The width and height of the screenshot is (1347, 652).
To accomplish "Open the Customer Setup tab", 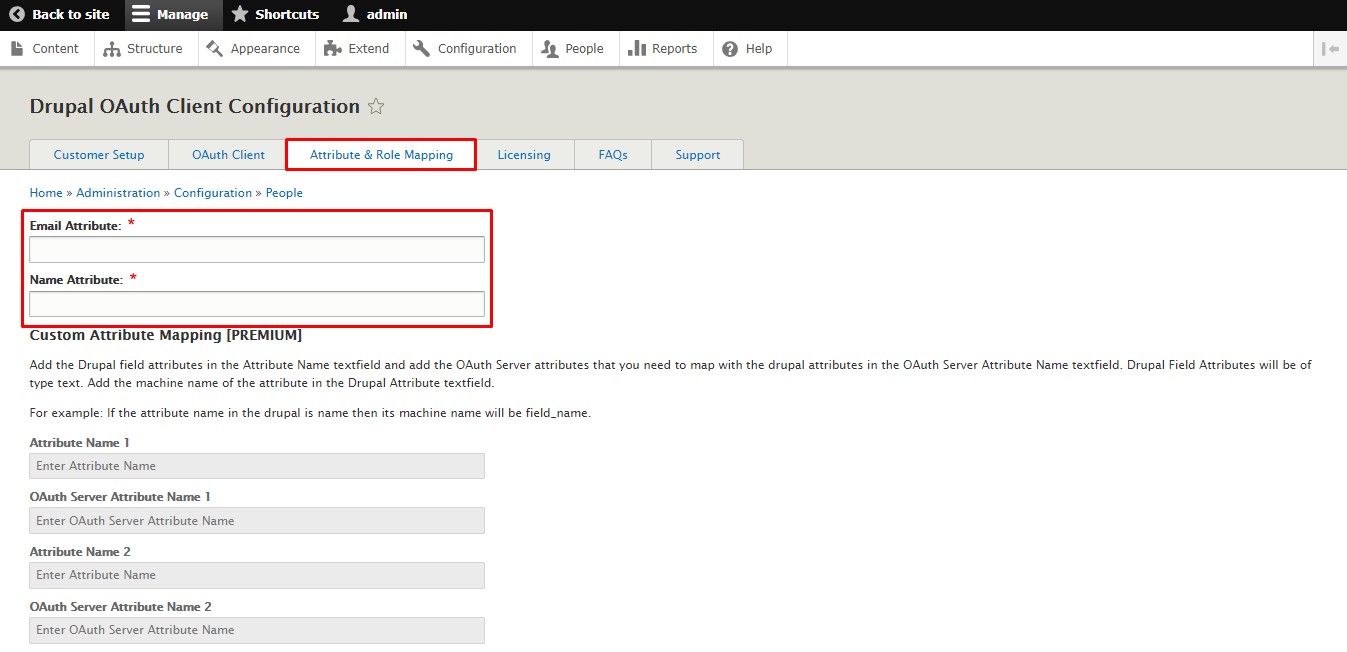I will coord(99,155).
